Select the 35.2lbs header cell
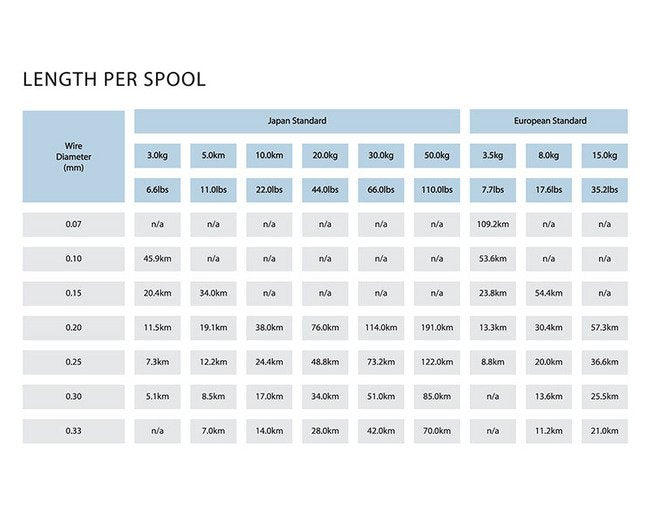 [x=605, y=189]
